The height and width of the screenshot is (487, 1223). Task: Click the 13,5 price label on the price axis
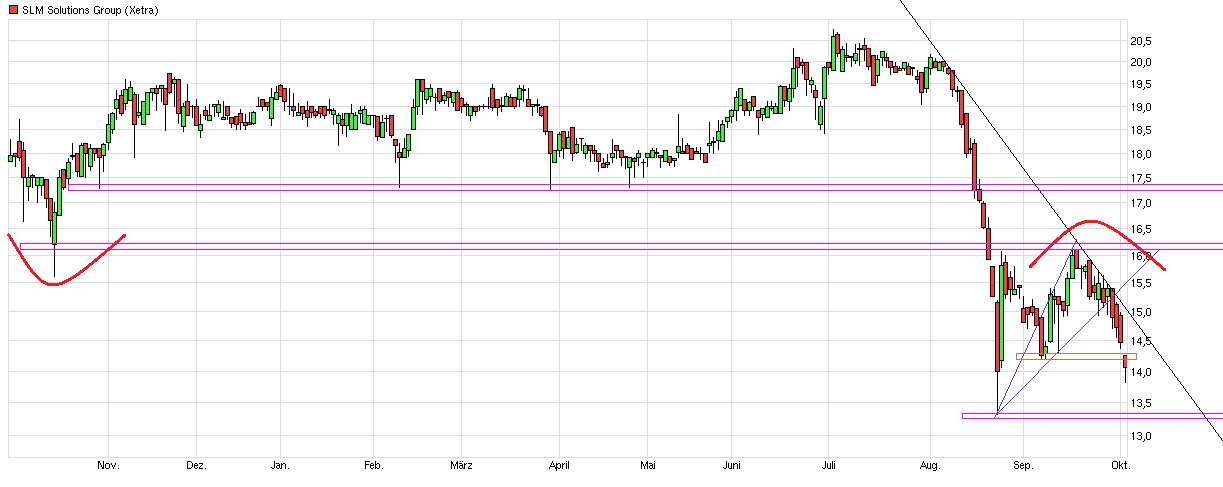tap(1141, 403)
